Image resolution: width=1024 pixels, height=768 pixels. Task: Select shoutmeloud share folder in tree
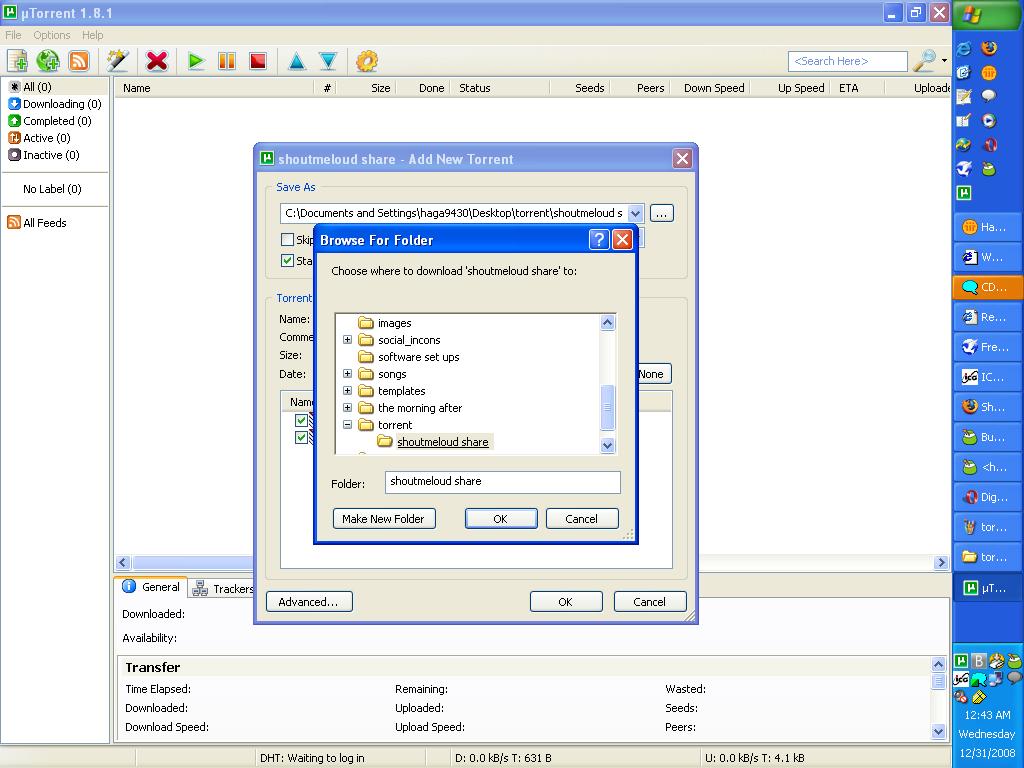click(442, 442)
